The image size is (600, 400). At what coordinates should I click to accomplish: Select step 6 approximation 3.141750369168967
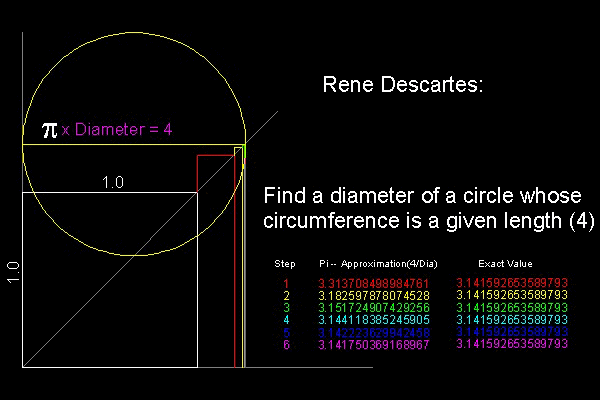(x=373, y=344)
